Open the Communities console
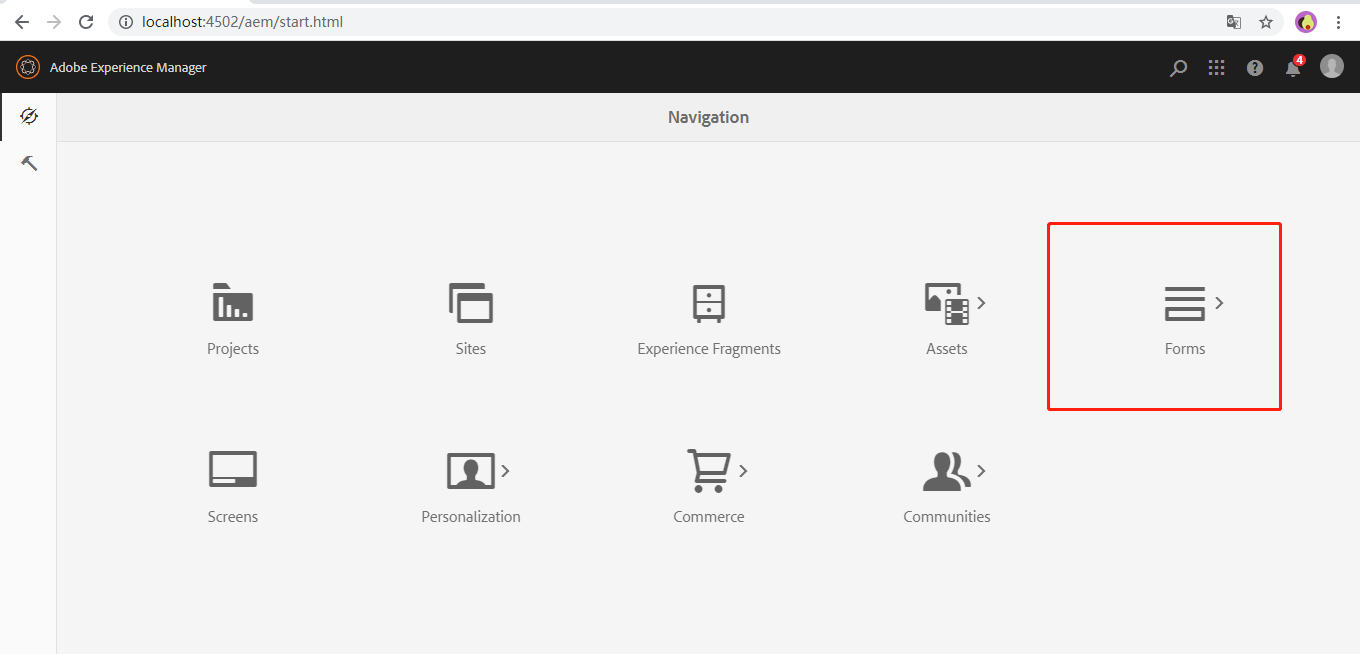The image size is (1360, 654). pyautogui.click(x=942, y=485)
